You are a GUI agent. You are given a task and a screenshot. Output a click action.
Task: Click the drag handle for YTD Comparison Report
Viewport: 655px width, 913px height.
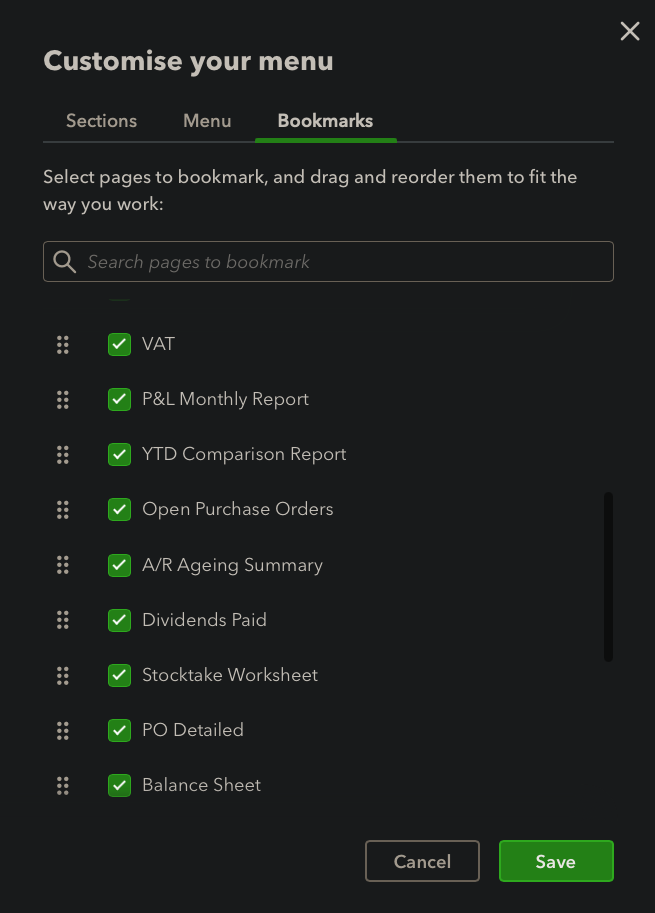[x=63, y=454]
